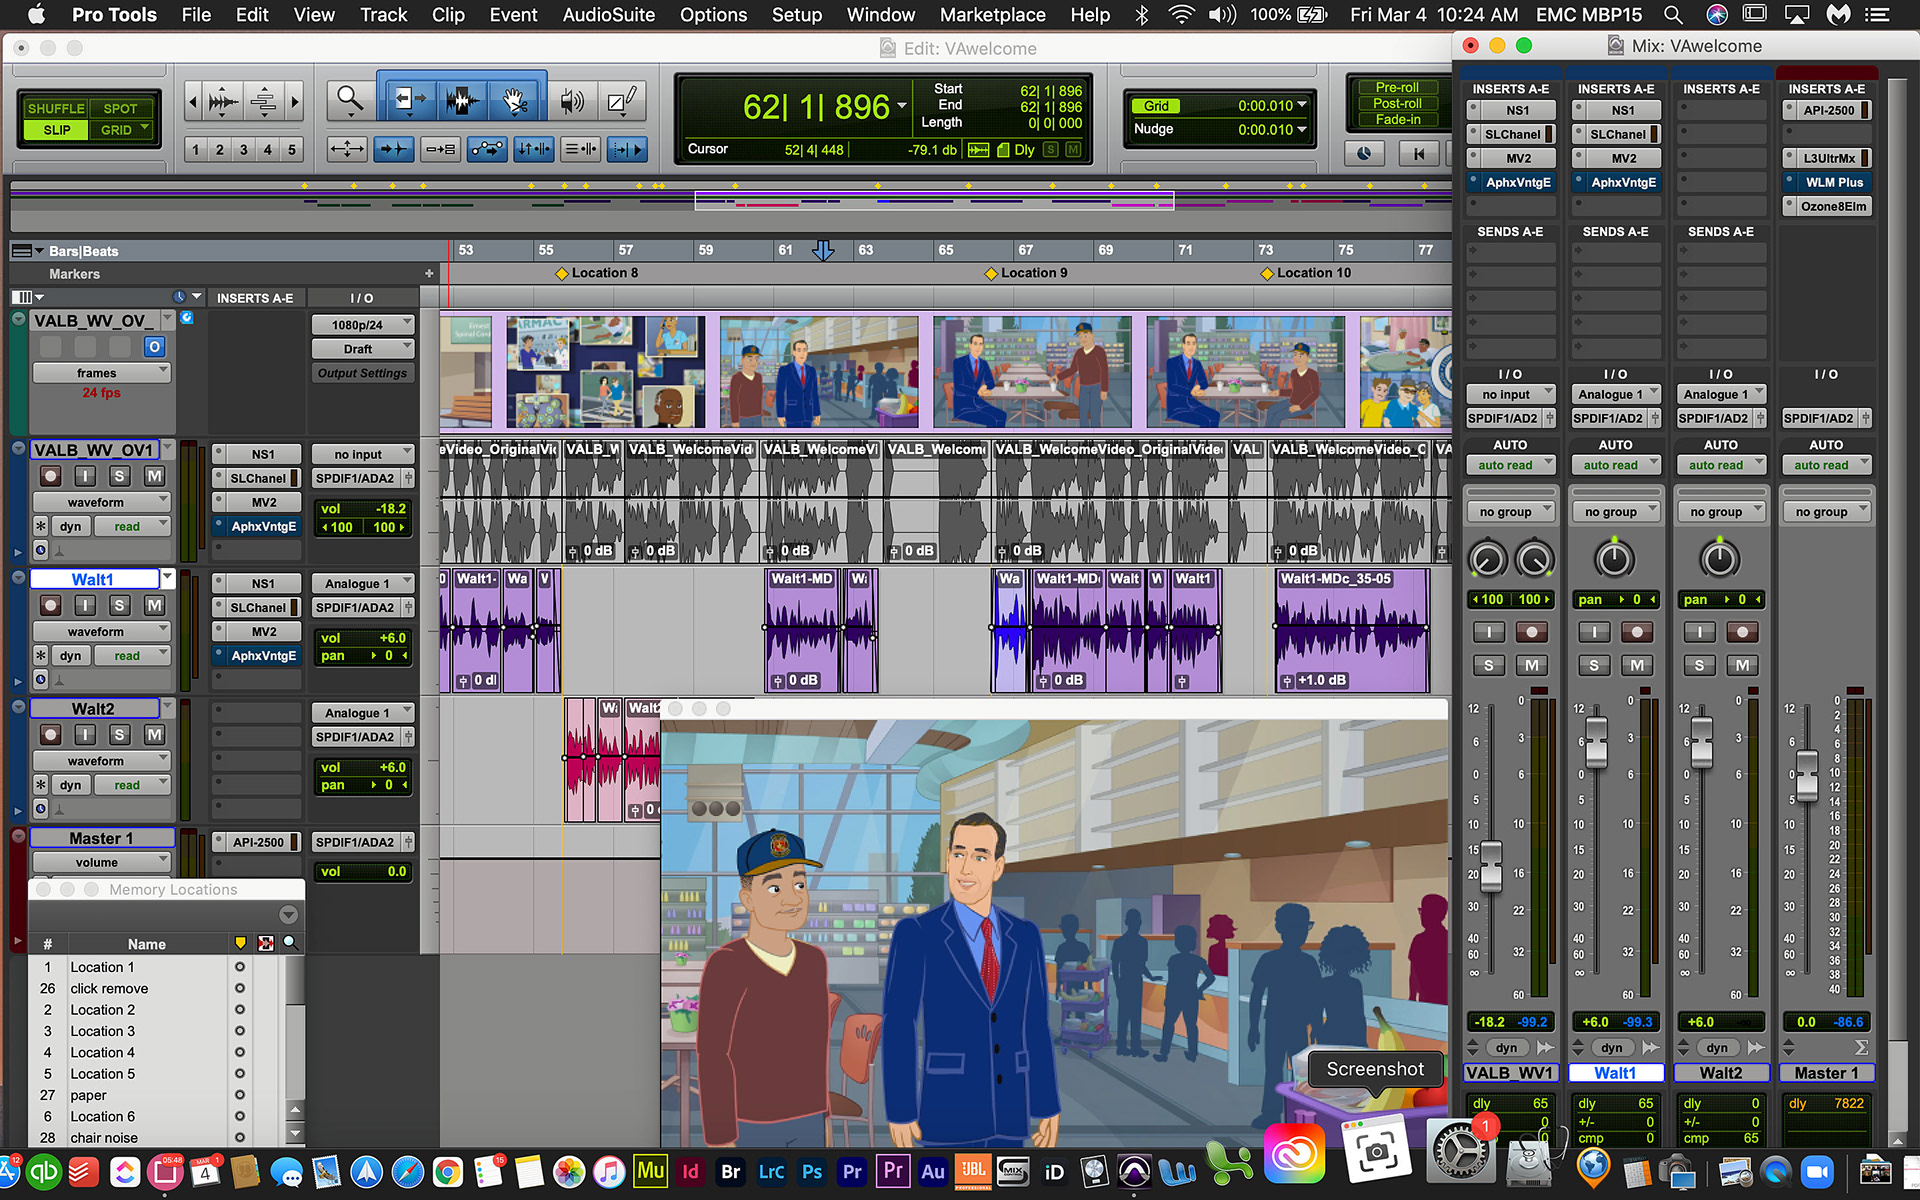The image size is (1920, 1200).
Task: Click the horizontal zoom out arrow
Action: (193, 101)
